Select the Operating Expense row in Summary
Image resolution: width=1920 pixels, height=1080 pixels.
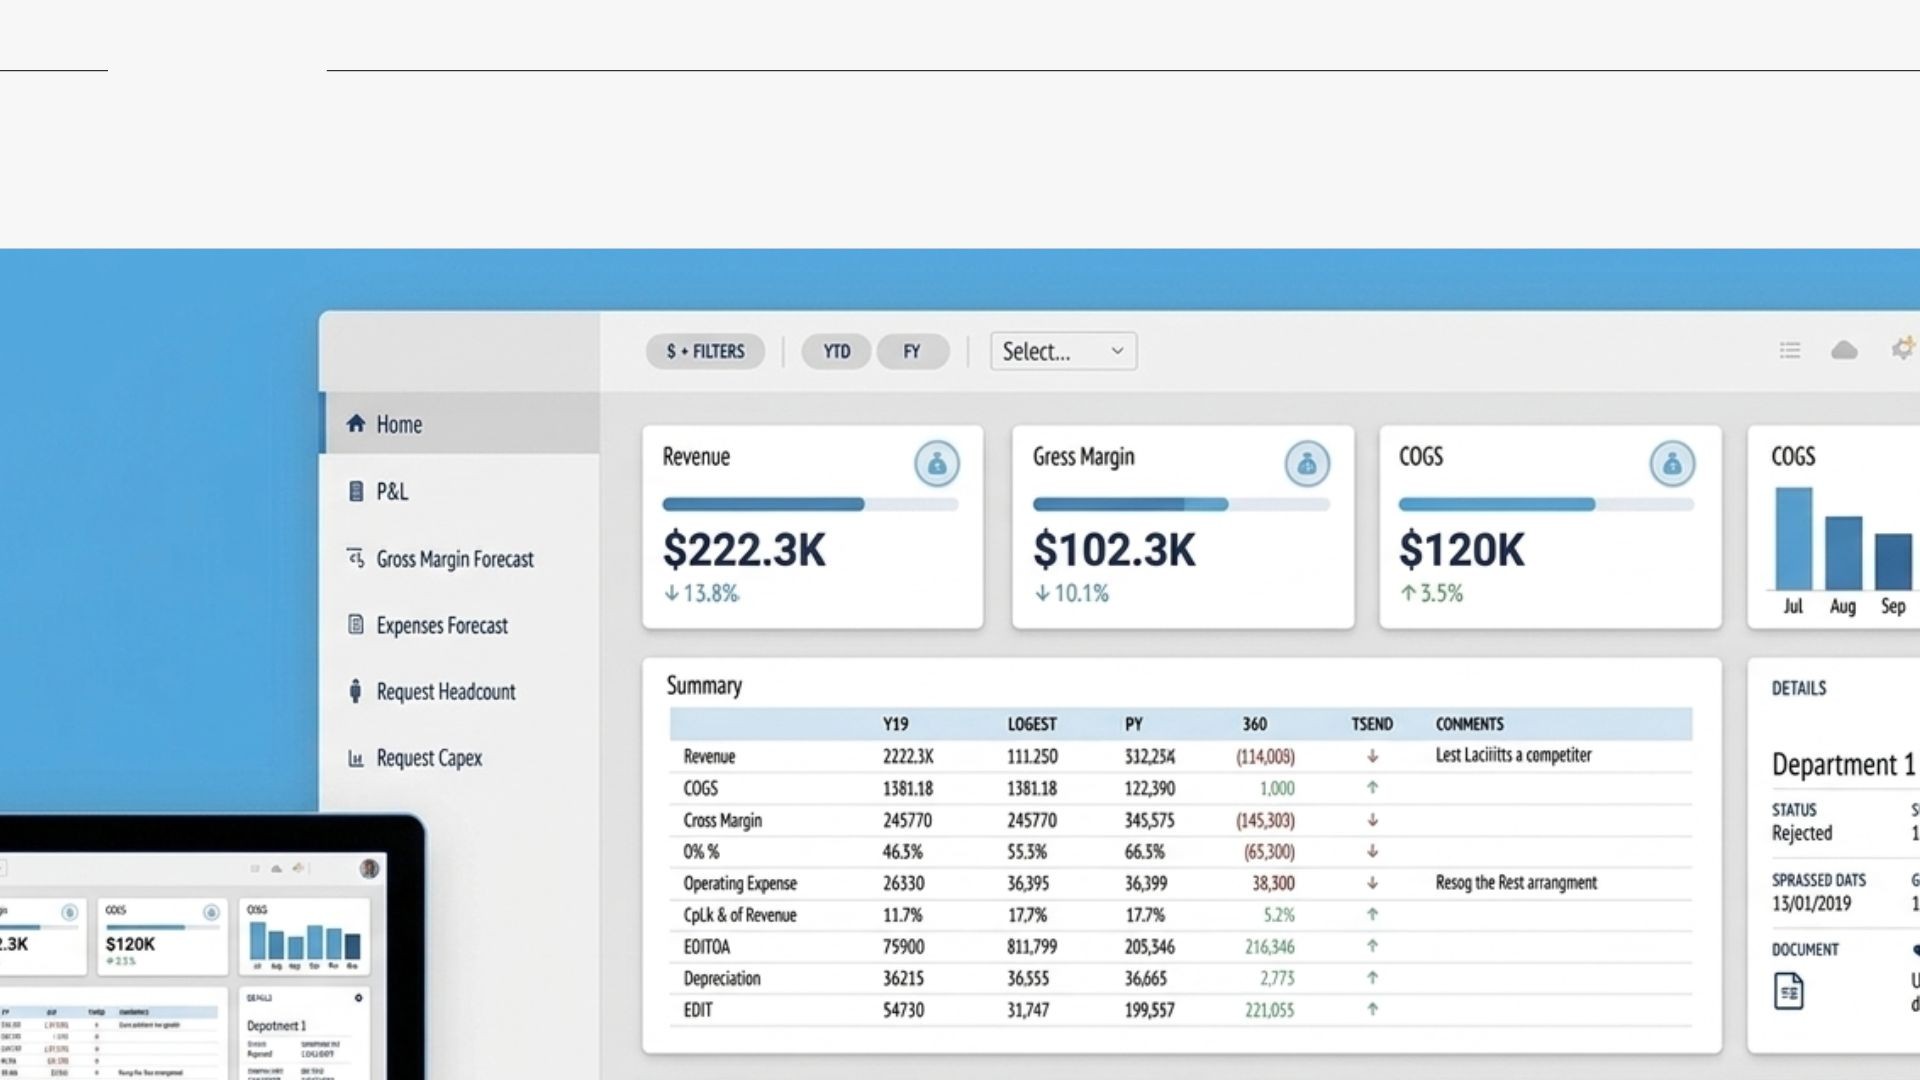(x=740, y=884)
